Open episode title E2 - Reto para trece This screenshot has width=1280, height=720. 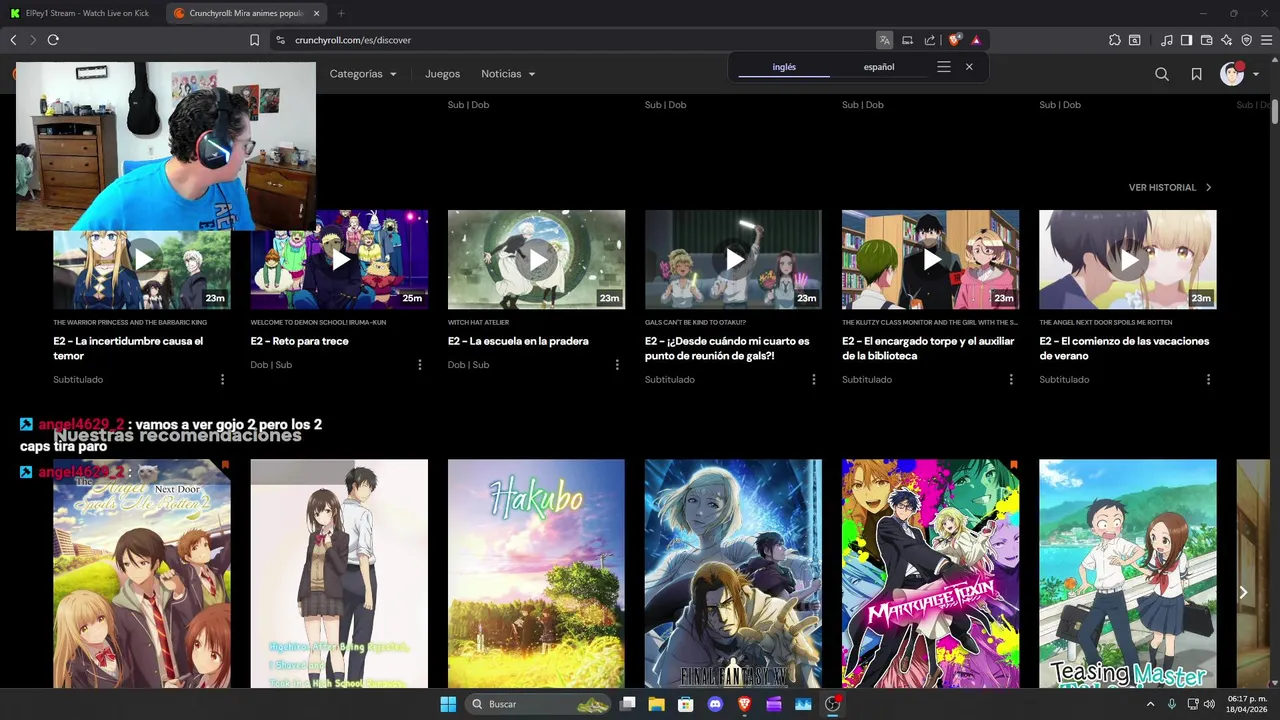point(299,341)
